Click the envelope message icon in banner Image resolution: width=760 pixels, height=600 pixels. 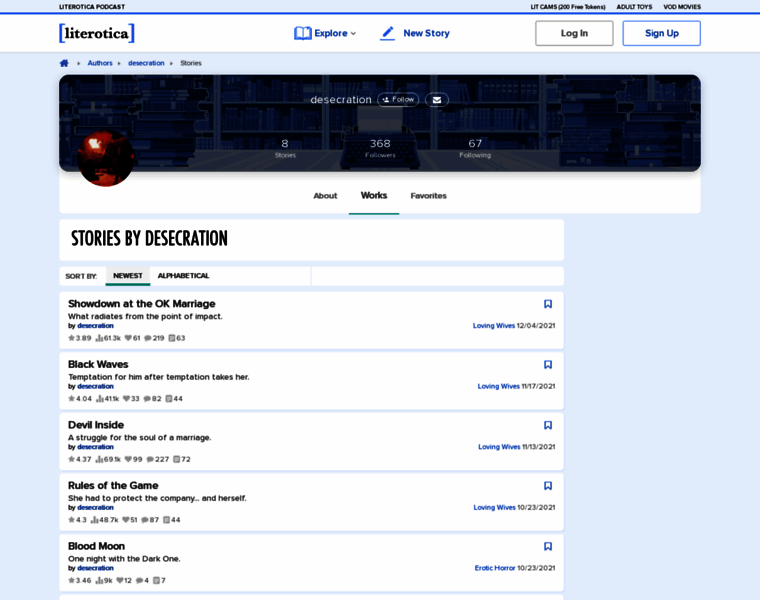pyautogui.click(x=437, y=100)
